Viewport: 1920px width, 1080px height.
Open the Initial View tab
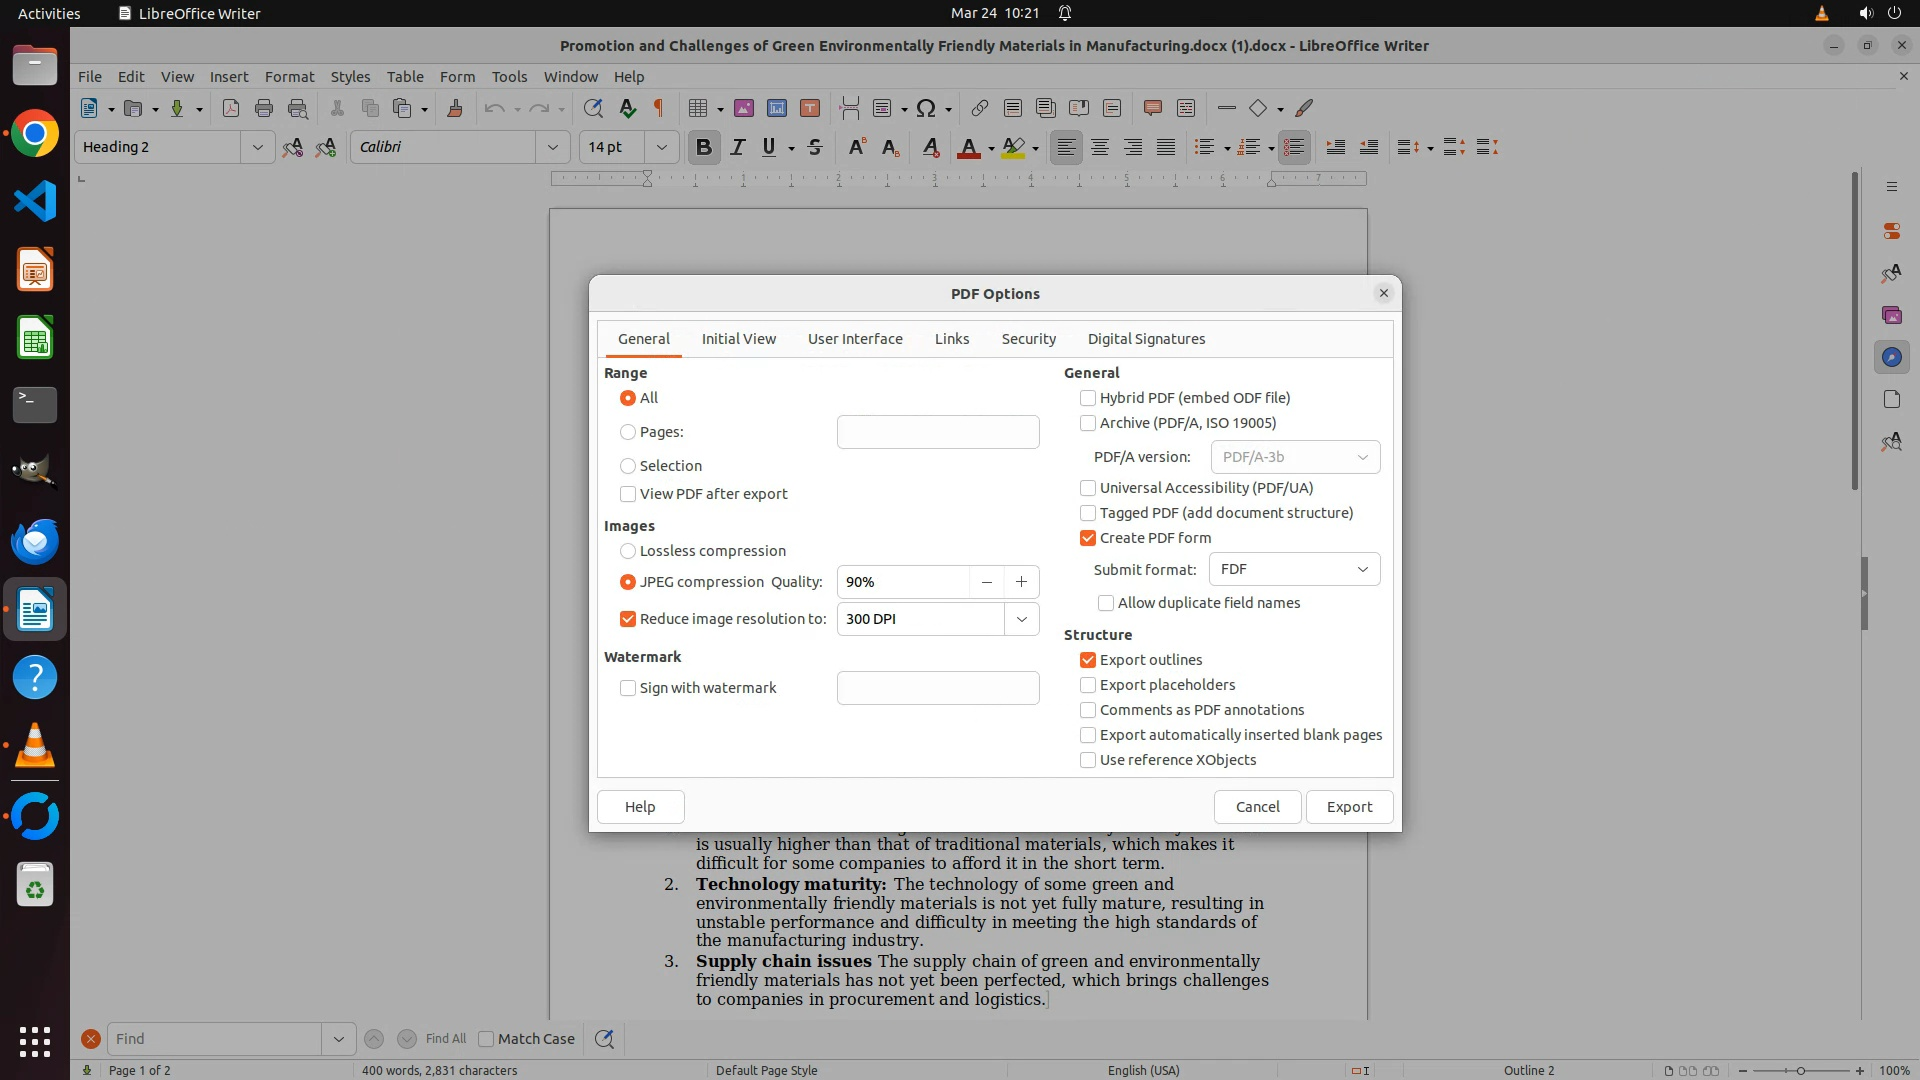[x=738, y=339]
